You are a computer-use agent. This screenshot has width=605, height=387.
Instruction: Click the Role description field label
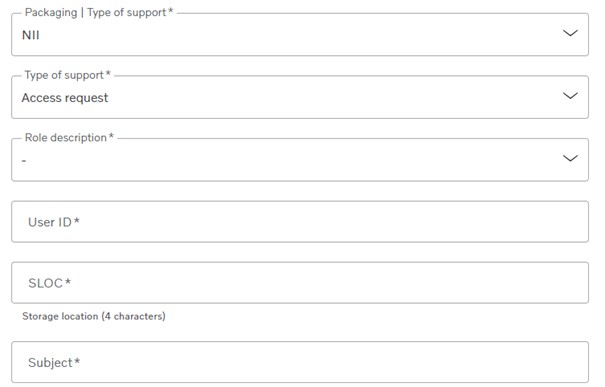tap(69, 137)
